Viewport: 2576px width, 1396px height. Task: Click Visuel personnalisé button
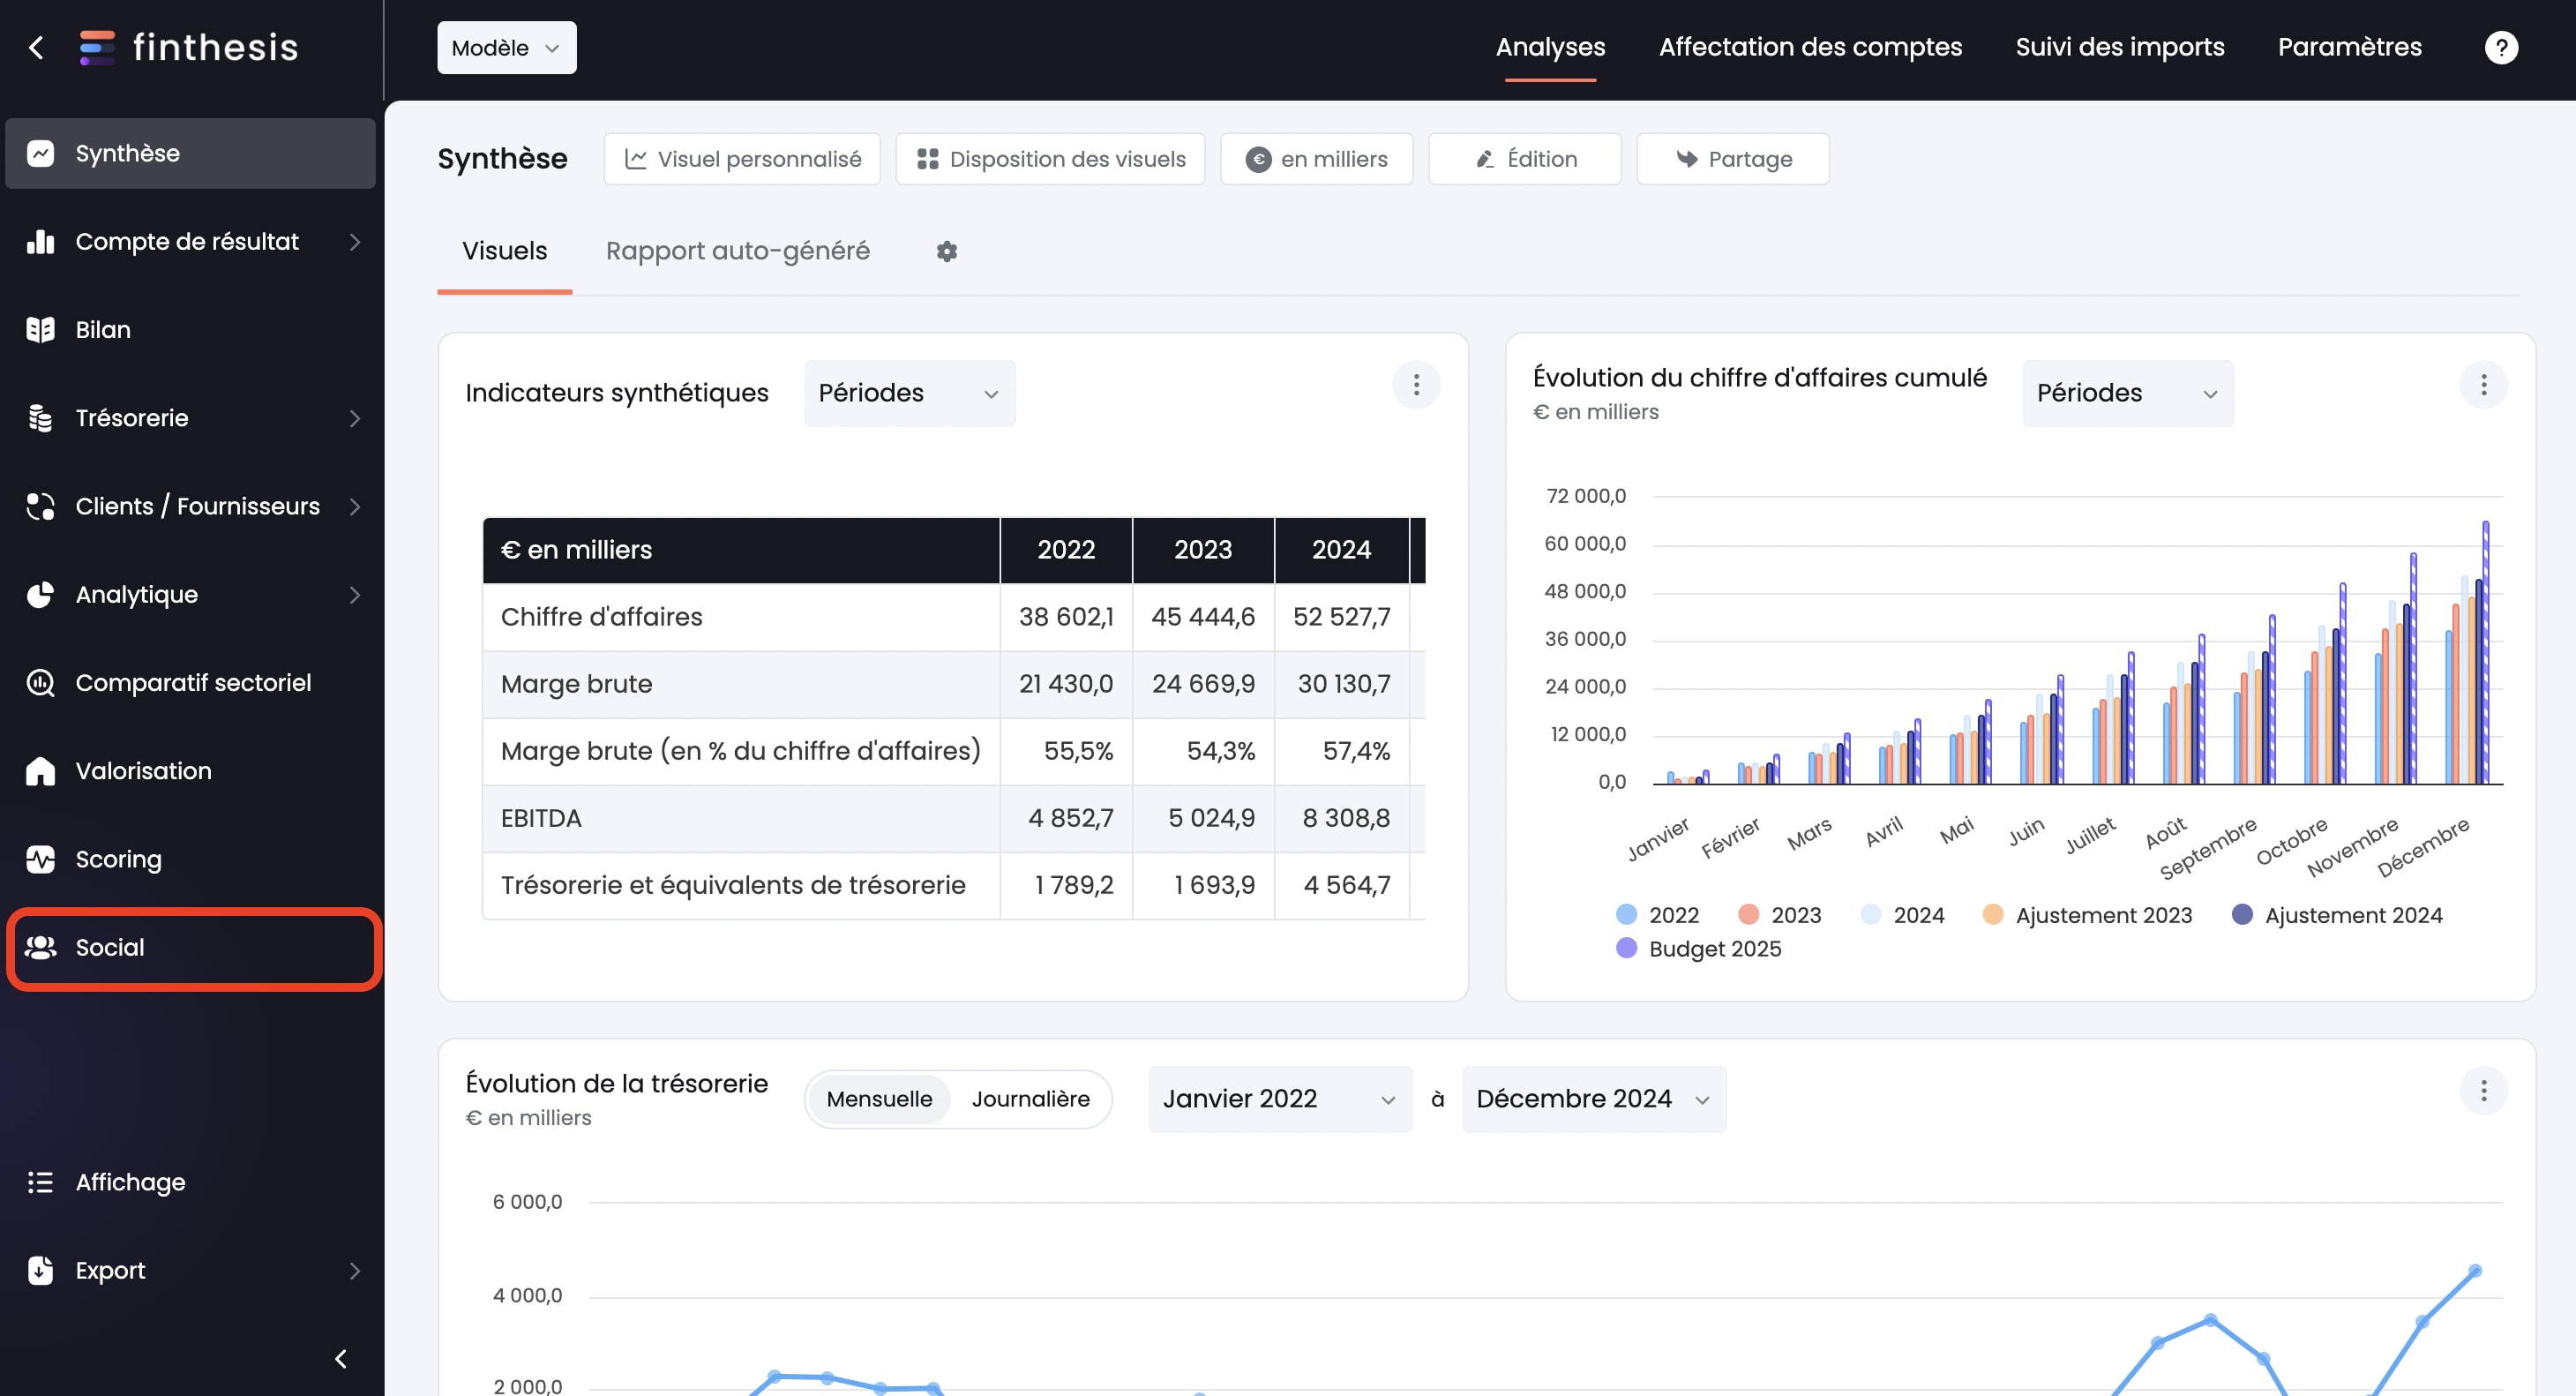coord(741,159)
